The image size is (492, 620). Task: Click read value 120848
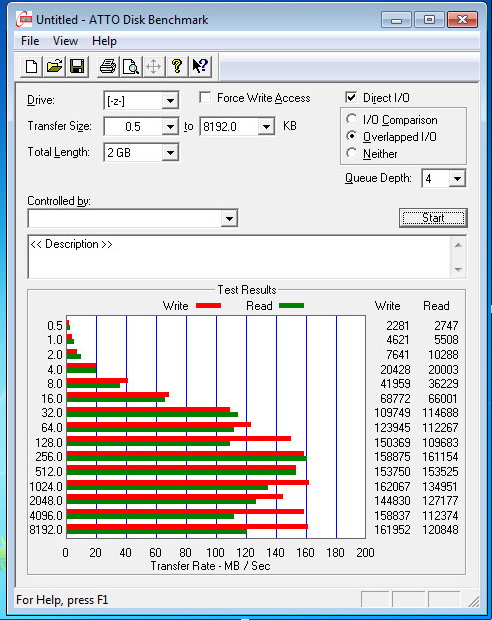click(x=440, y=529)
